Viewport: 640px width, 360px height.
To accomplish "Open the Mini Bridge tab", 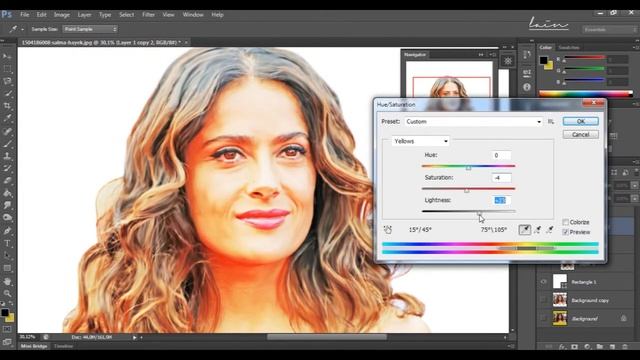I will point(34,346).
